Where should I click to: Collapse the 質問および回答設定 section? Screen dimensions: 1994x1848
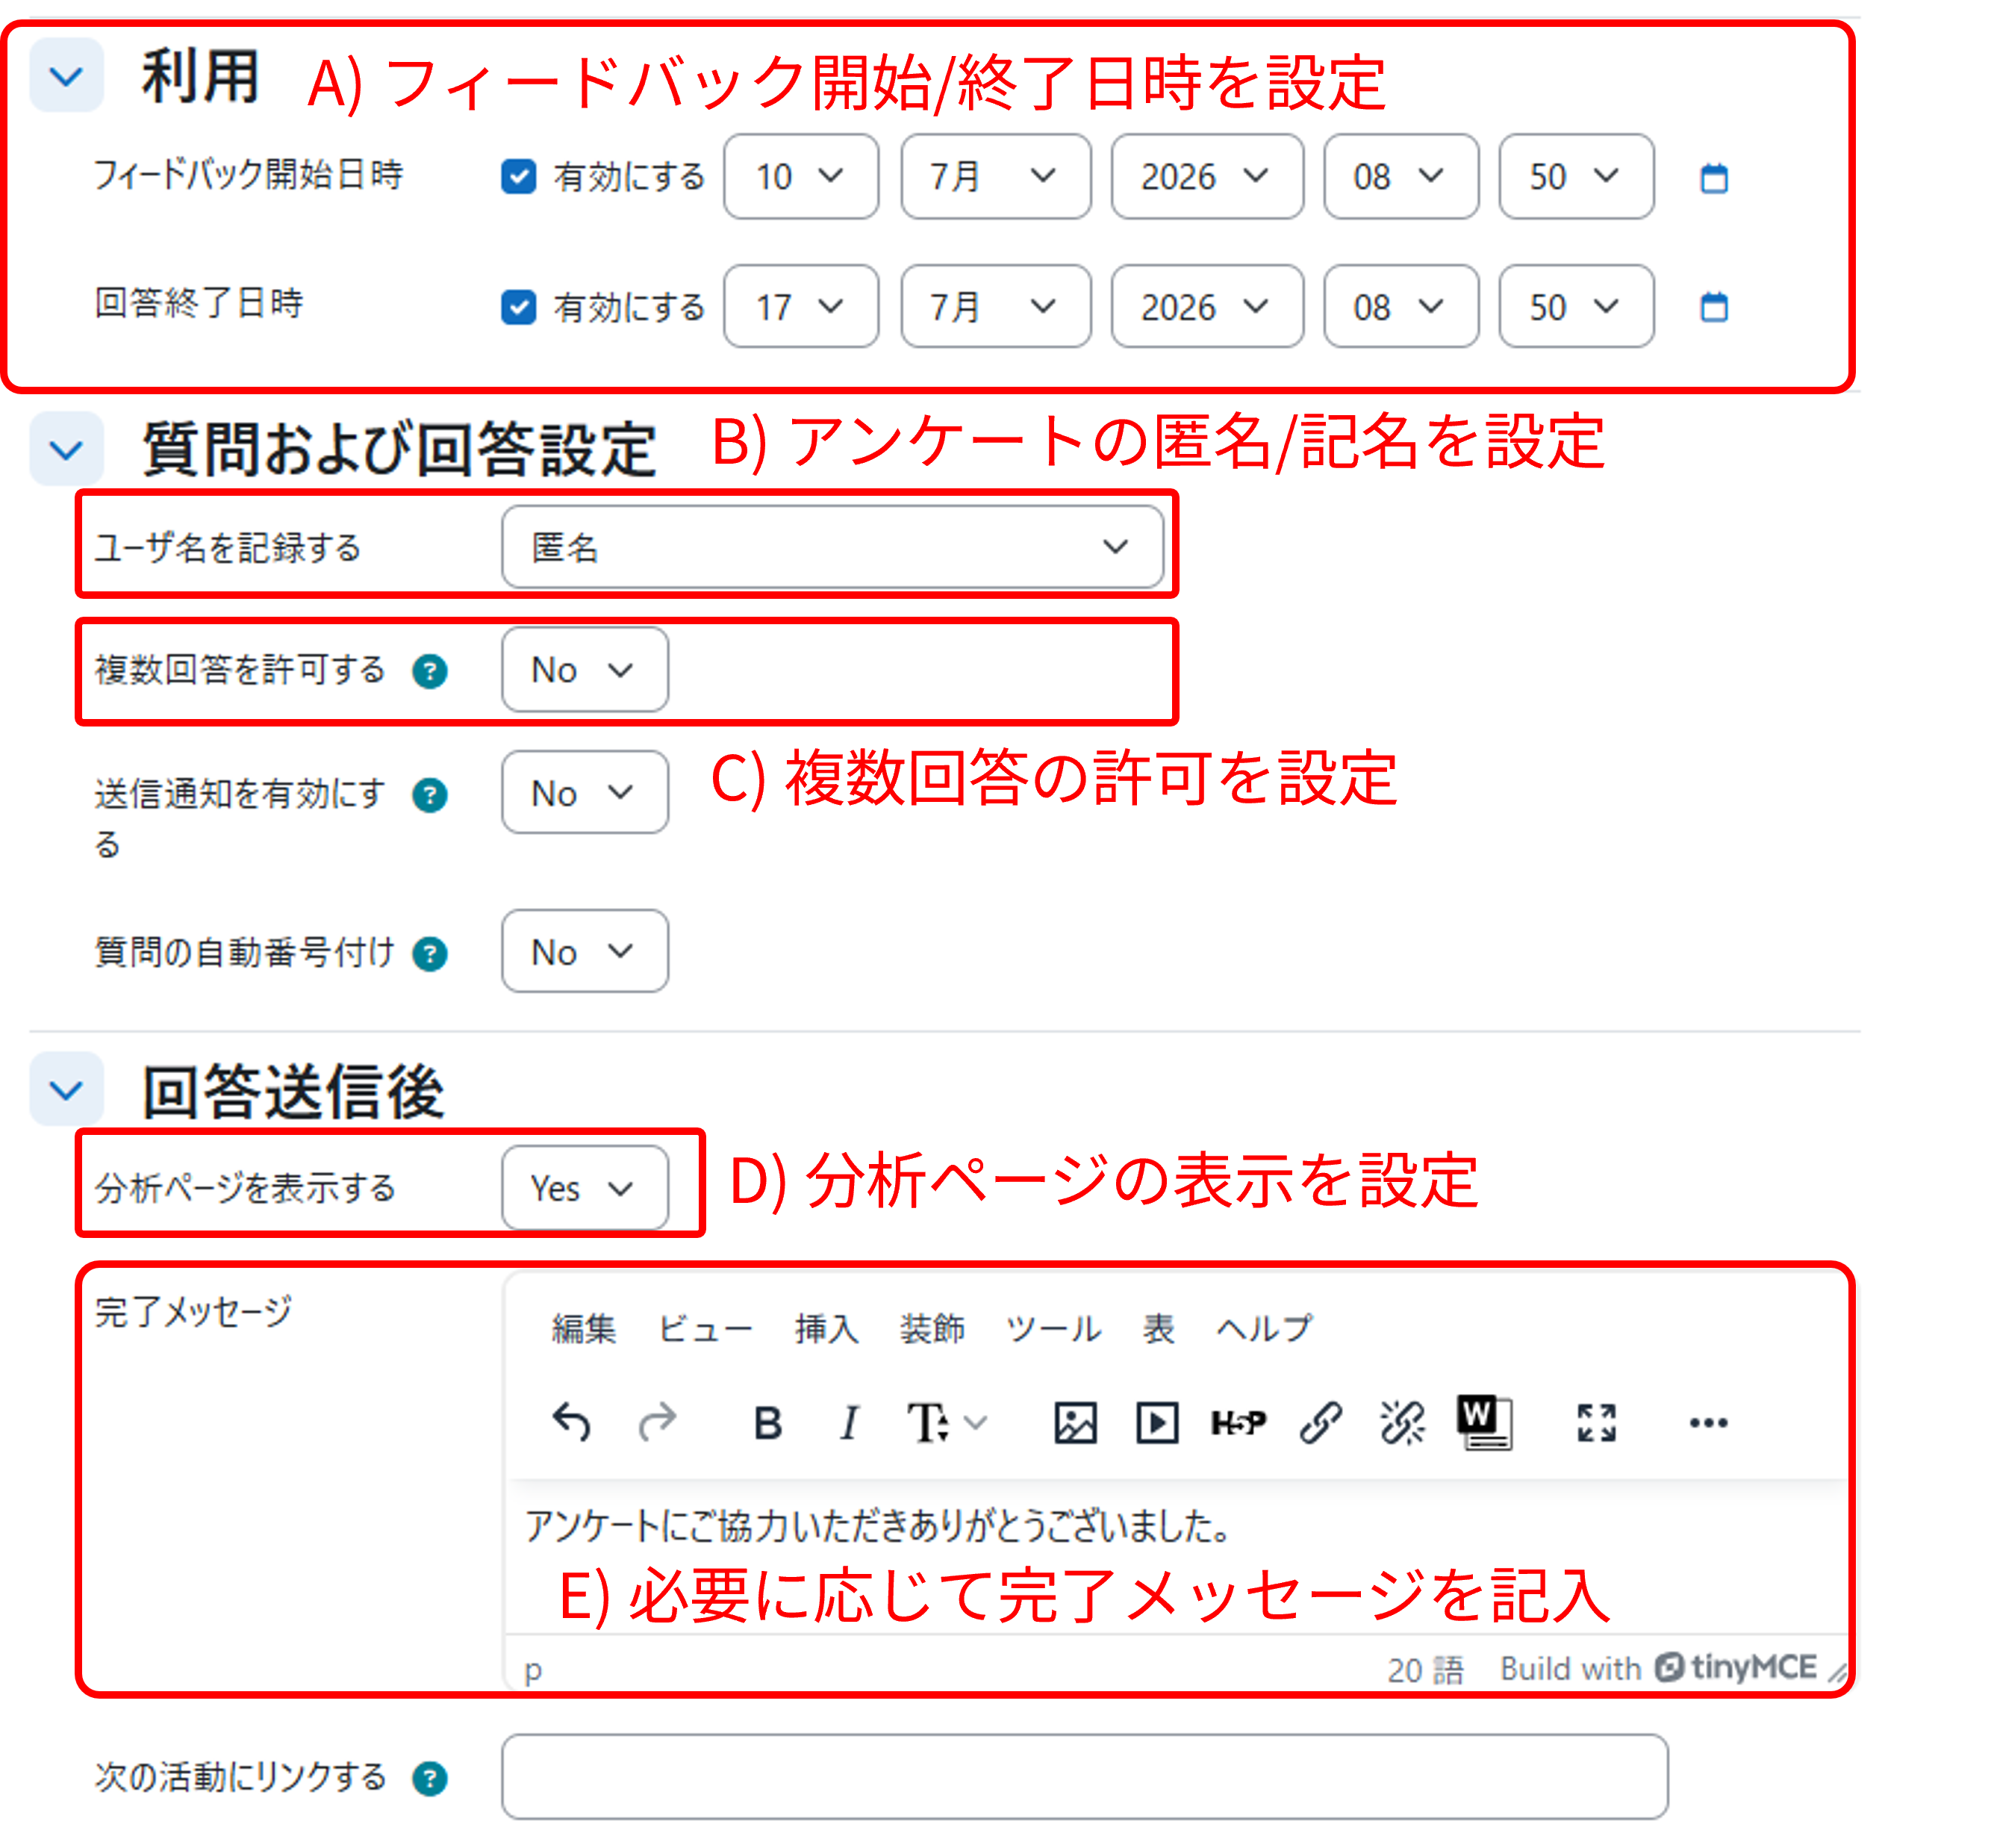pyautogui.click(x=66, y=450)
